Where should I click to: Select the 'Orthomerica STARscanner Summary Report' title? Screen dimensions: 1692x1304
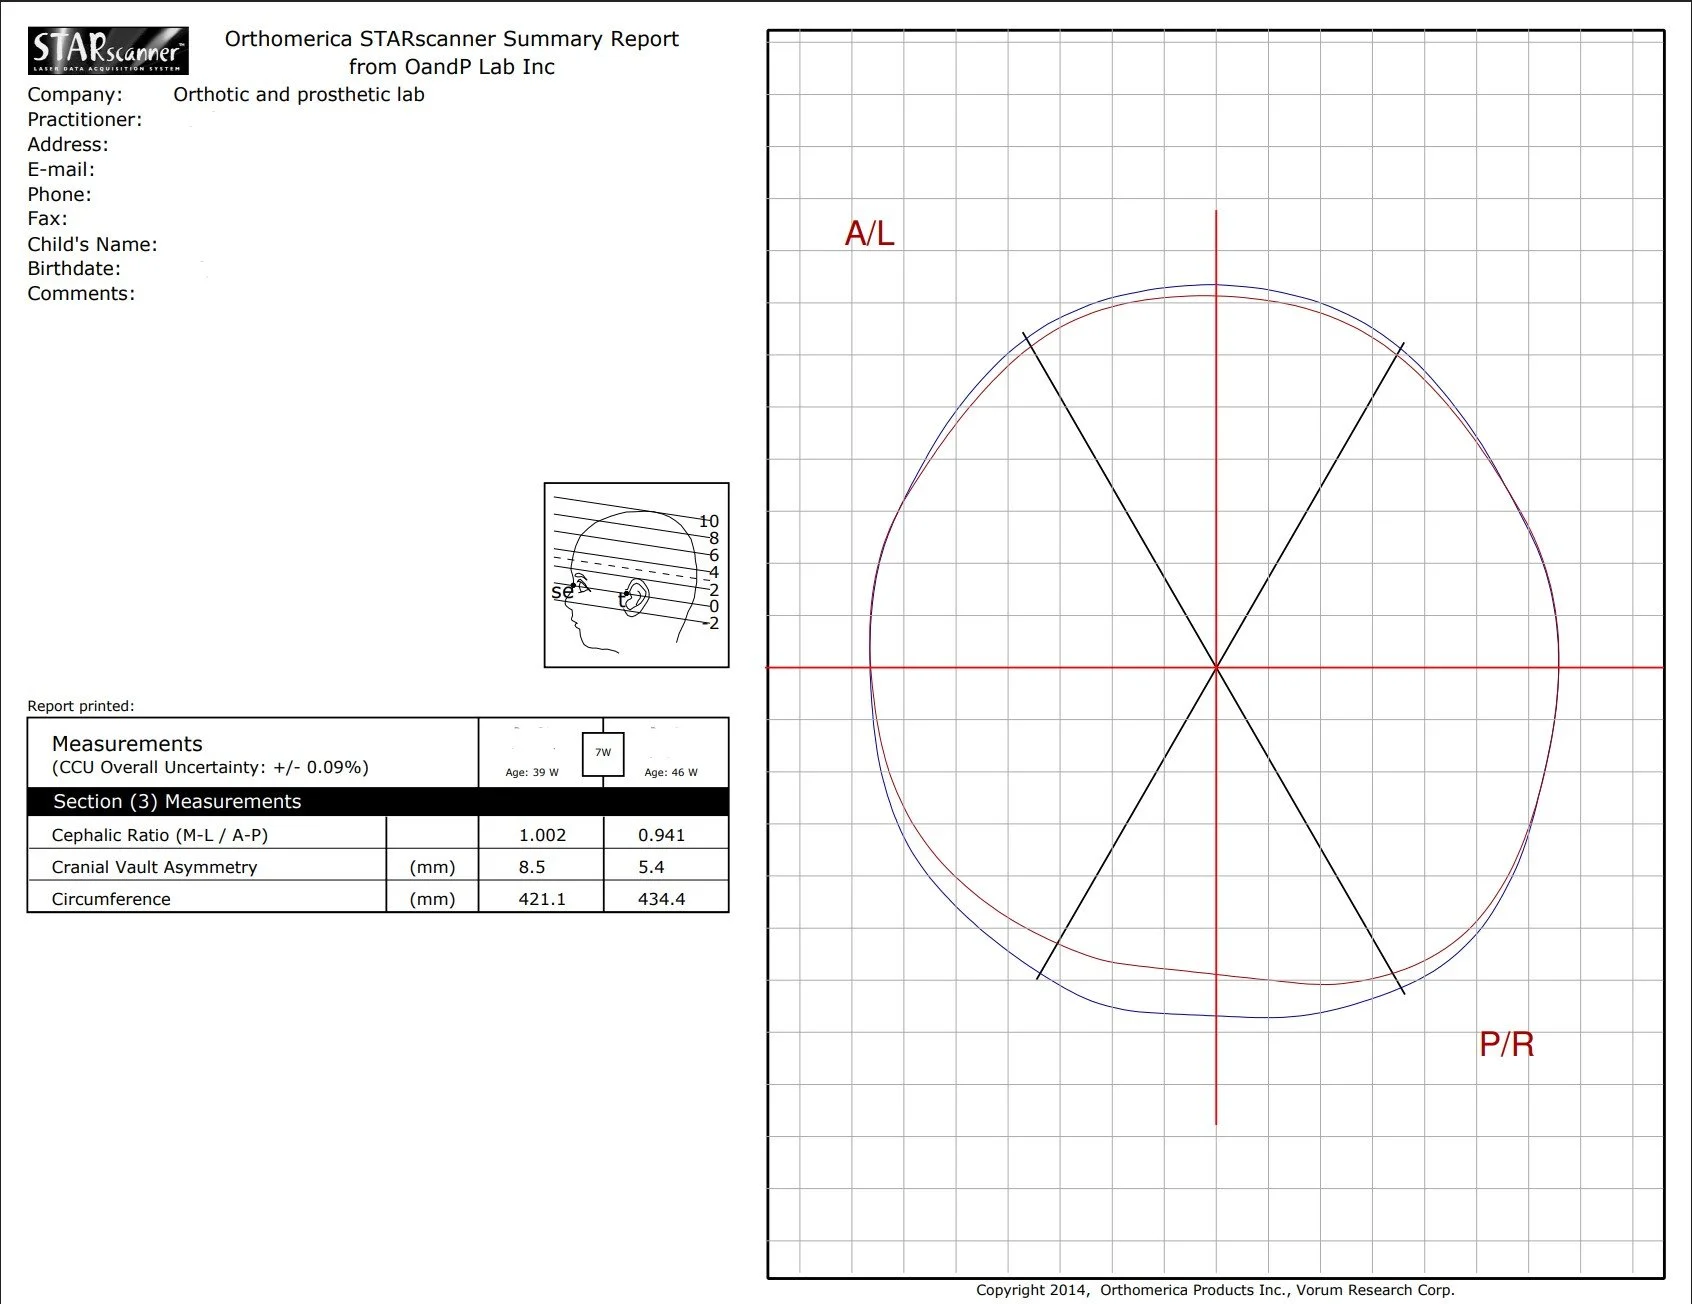pos(452,39)
